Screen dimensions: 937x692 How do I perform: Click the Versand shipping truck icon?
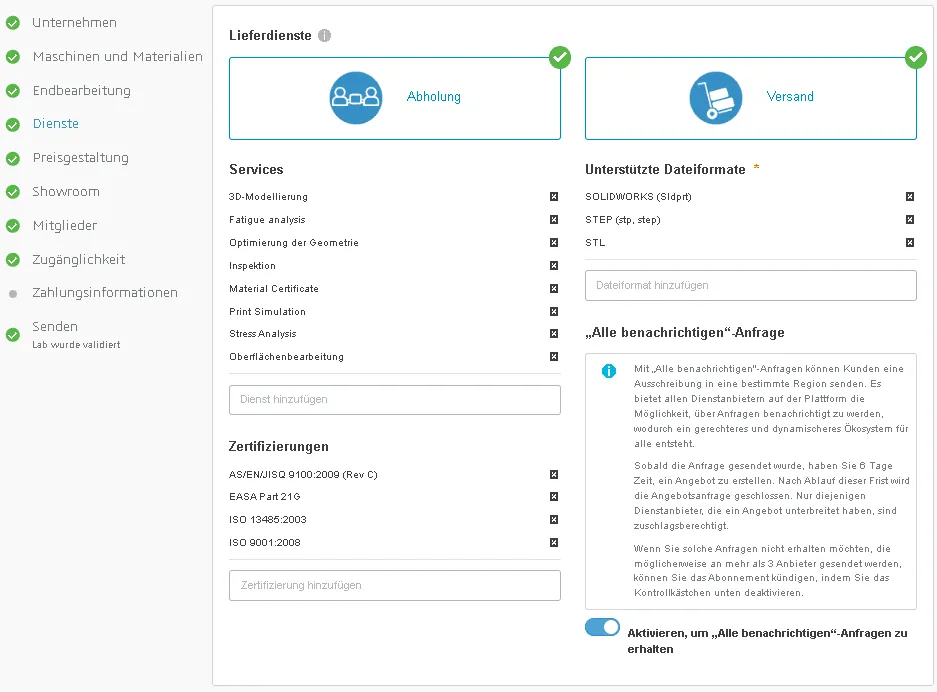714,96
